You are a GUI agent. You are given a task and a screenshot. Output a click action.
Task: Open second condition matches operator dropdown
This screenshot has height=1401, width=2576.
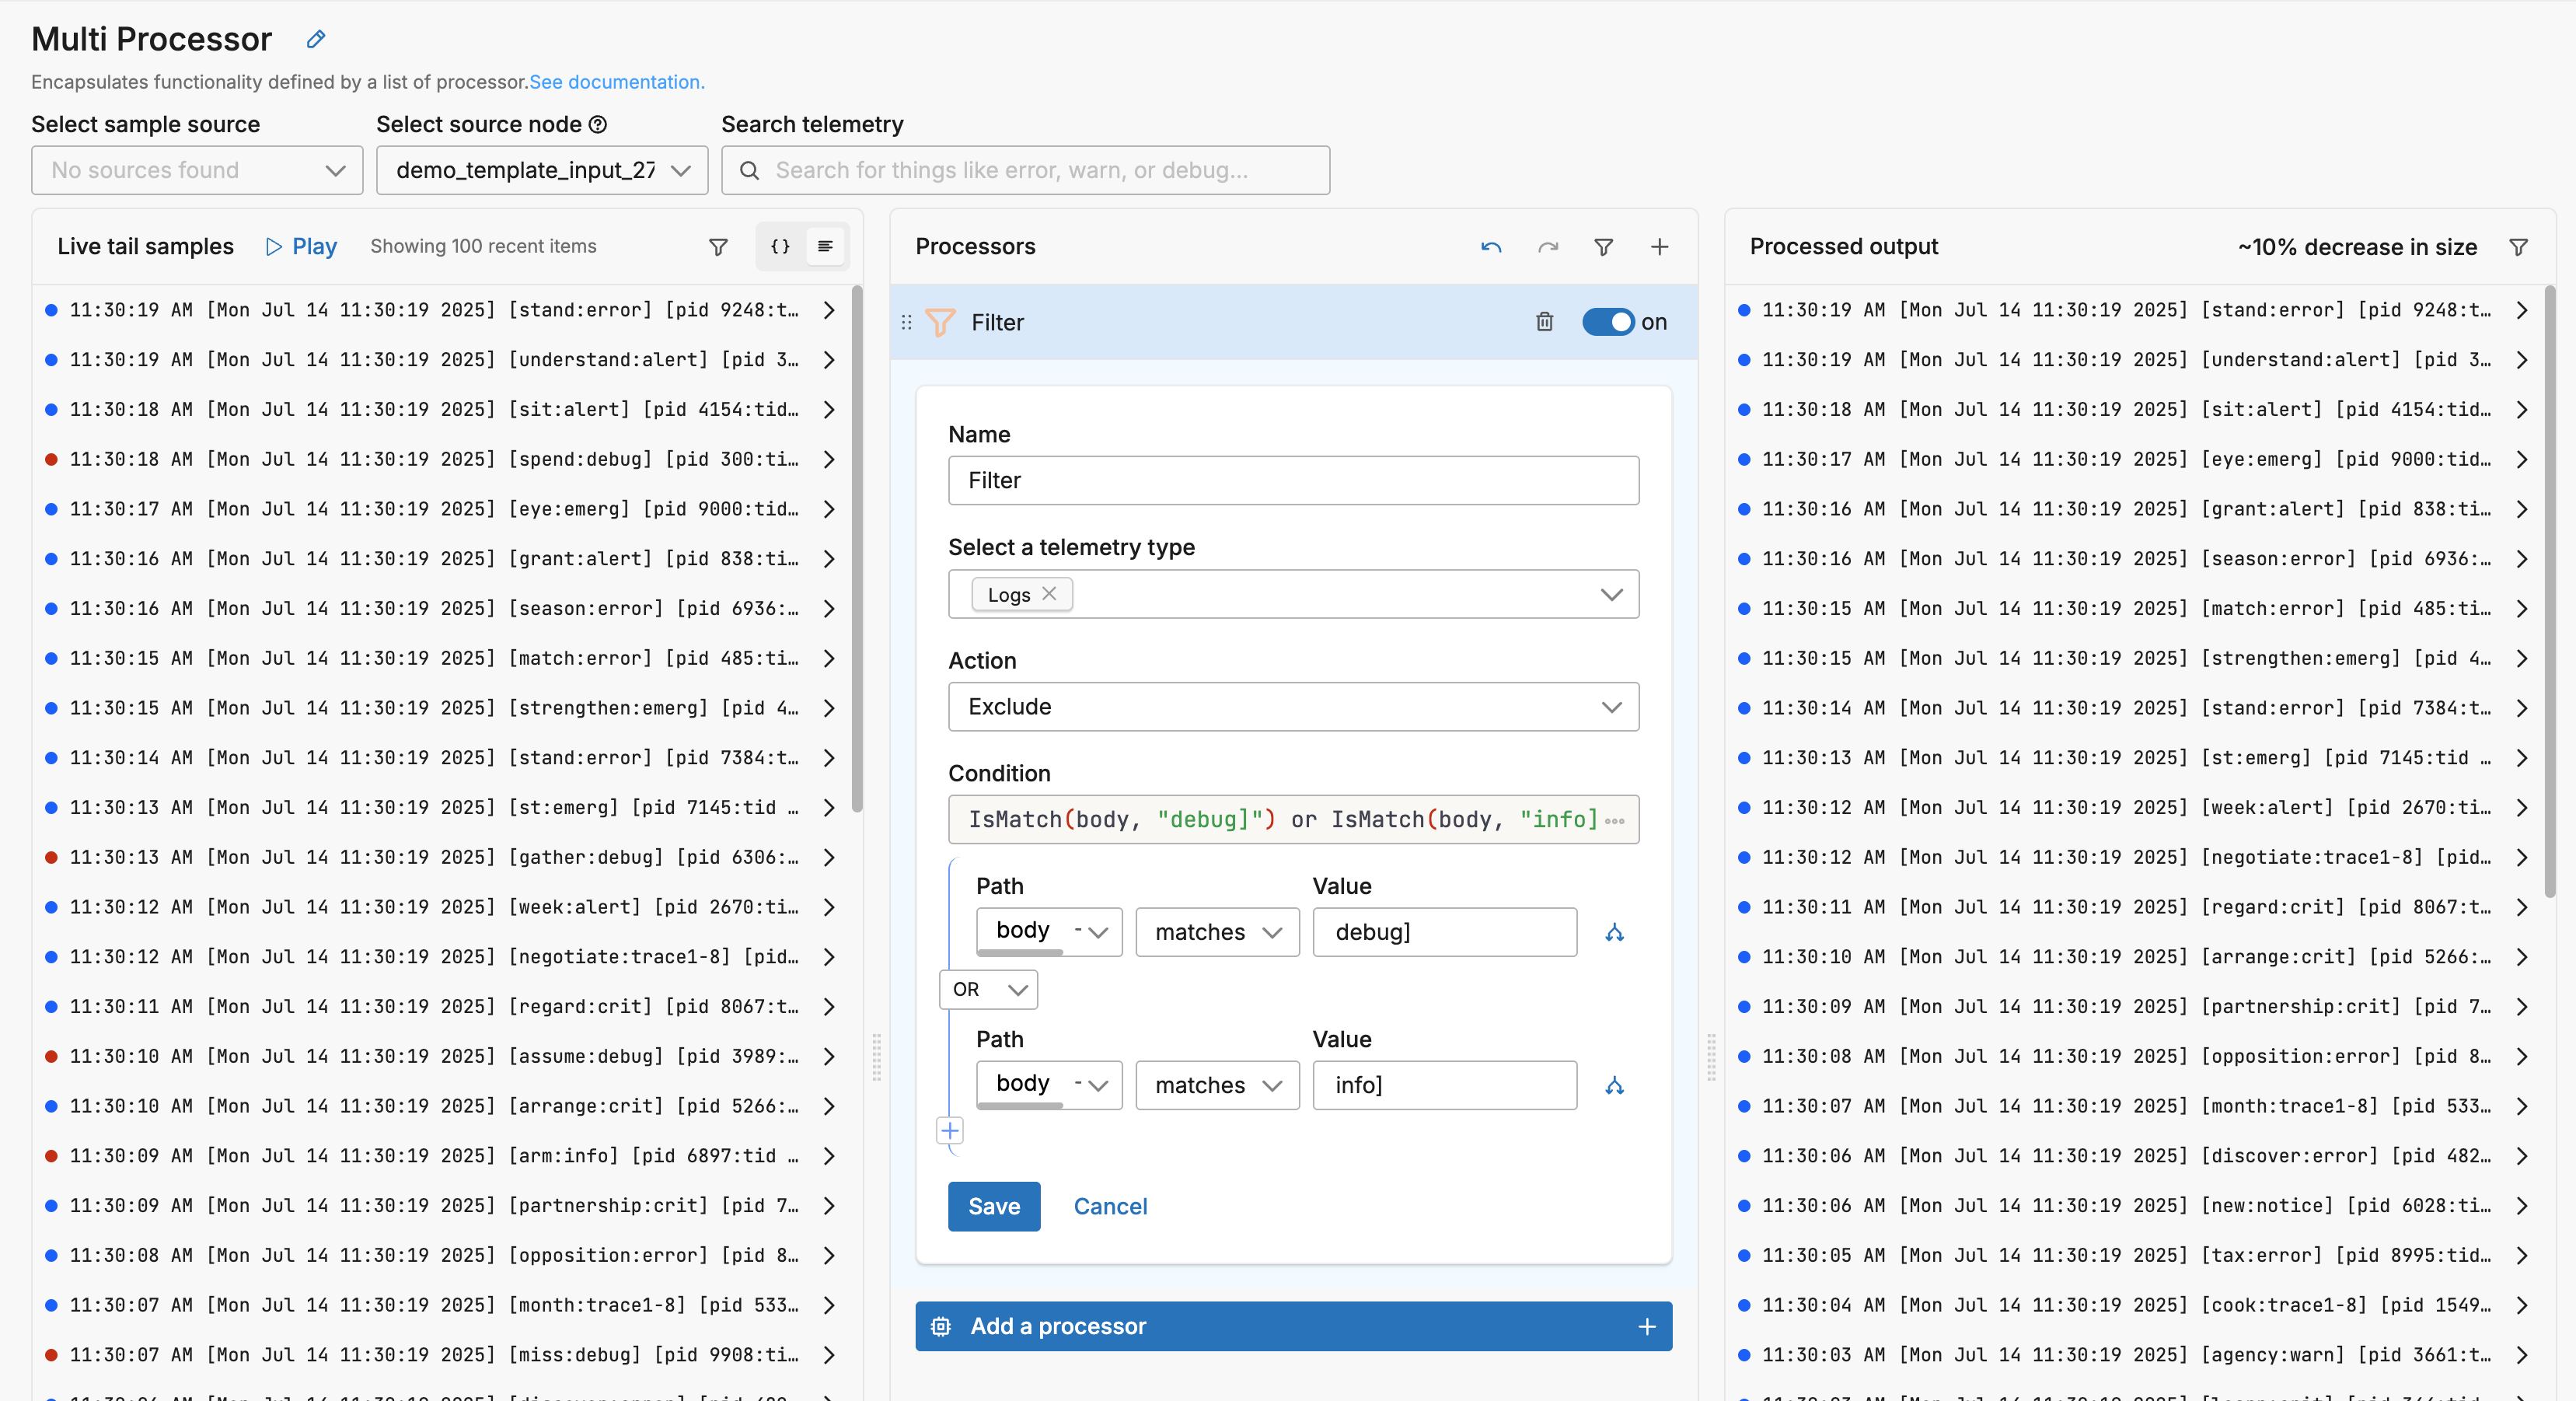point(1217,1086)
